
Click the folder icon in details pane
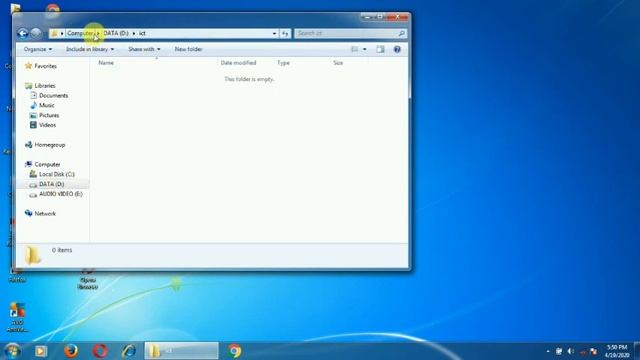33,256
